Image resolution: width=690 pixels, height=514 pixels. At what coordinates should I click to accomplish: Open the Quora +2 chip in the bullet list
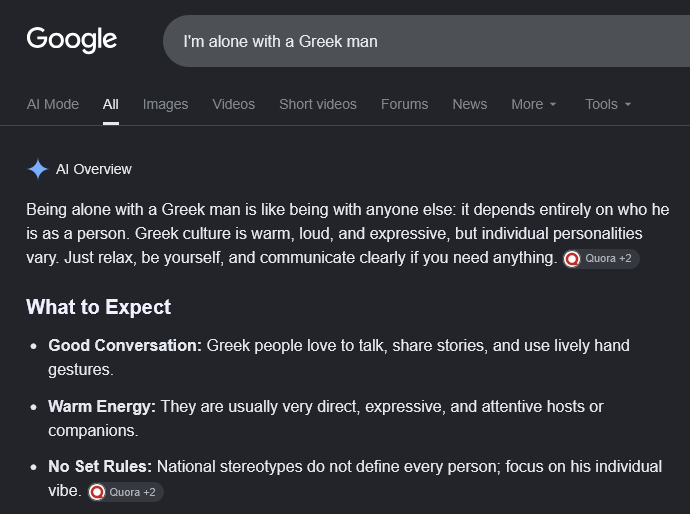pyautogui.click(x=125, y=492)
